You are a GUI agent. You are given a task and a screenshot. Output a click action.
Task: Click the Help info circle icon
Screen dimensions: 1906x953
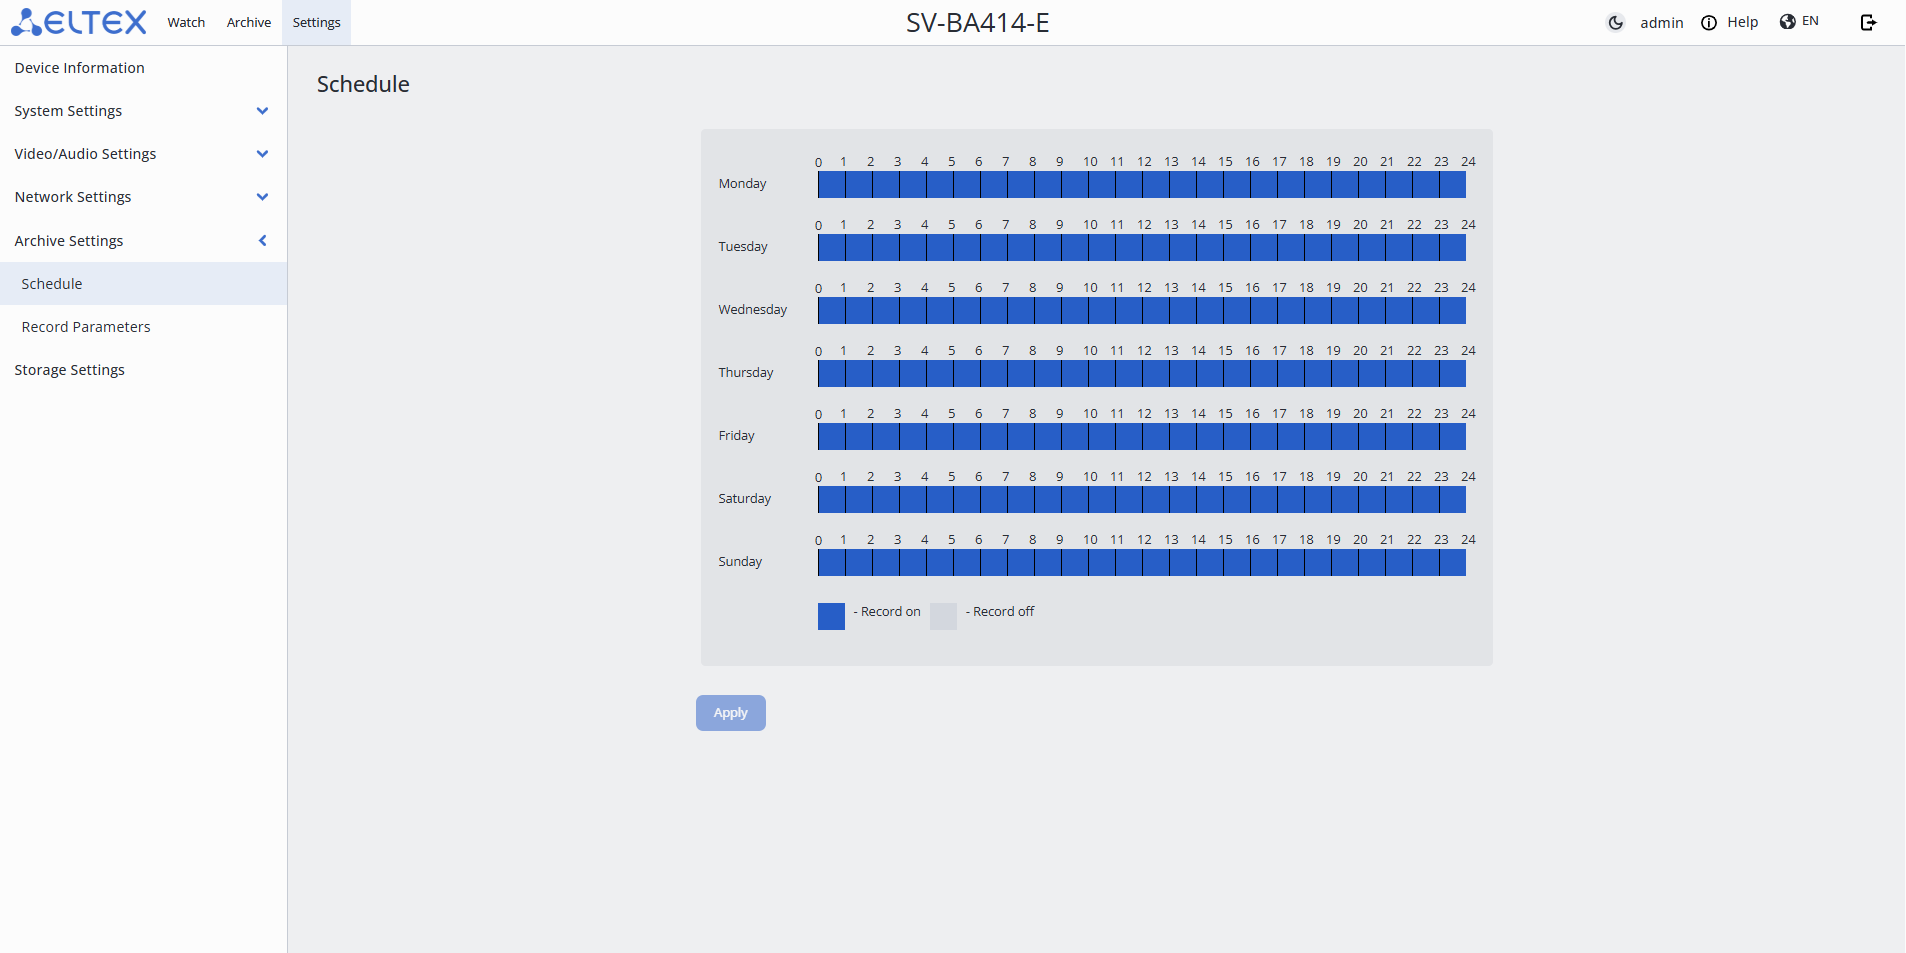(1709, 23)
